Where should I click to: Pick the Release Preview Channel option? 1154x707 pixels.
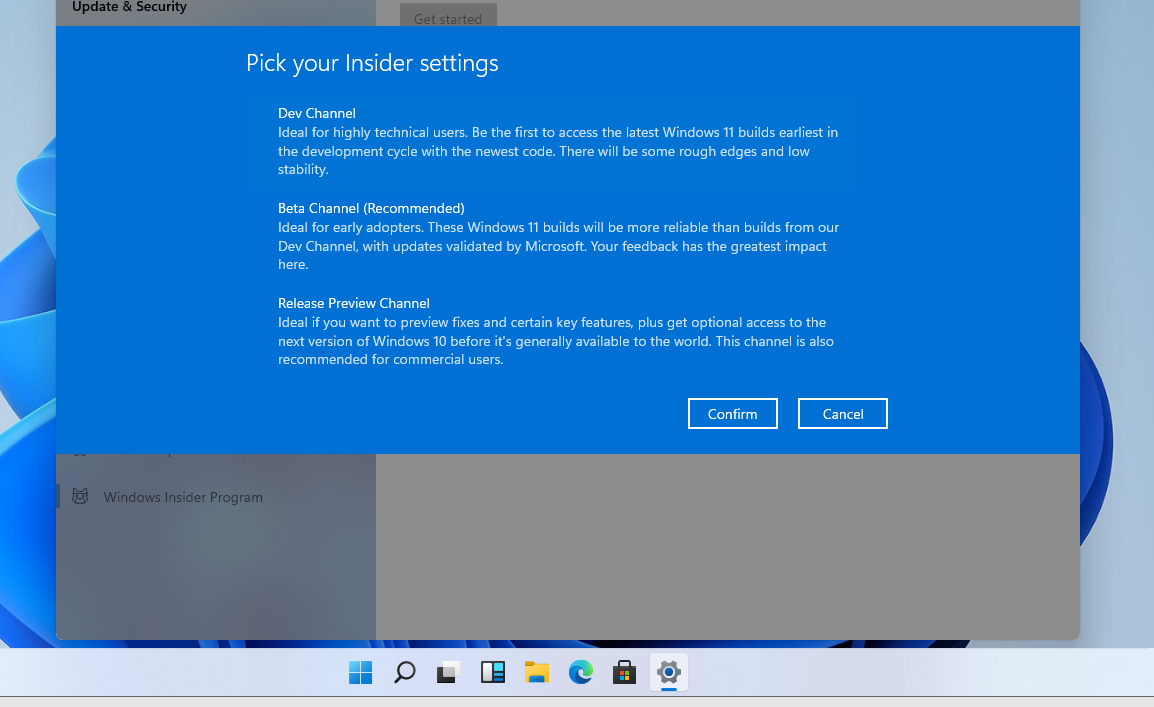click(x=553, y=331)
